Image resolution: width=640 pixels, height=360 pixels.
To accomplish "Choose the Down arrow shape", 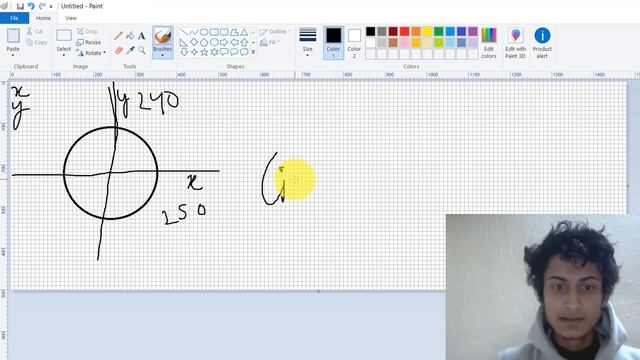I will point(184,52).
